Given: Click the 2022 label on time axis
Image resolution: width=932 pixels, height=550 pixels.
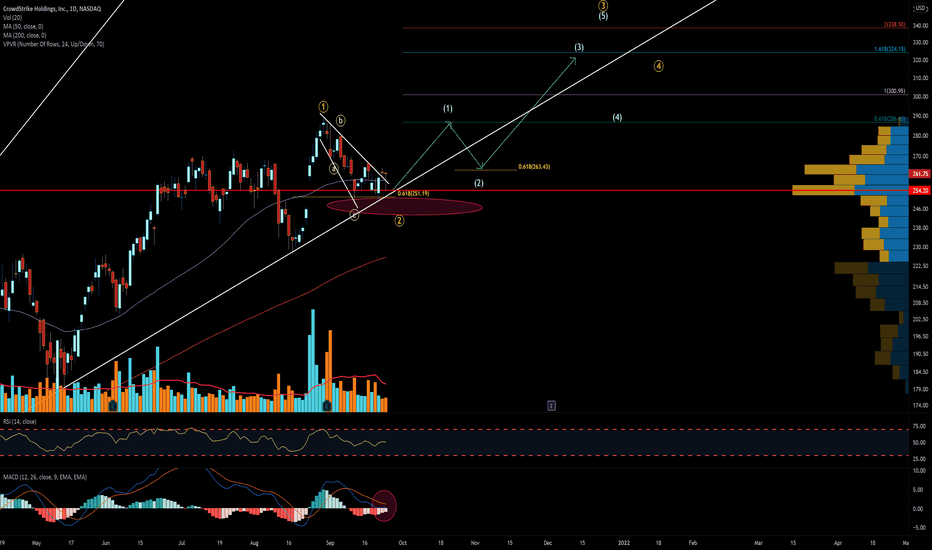Looking at the screenshot, I should tap(624, 543).
